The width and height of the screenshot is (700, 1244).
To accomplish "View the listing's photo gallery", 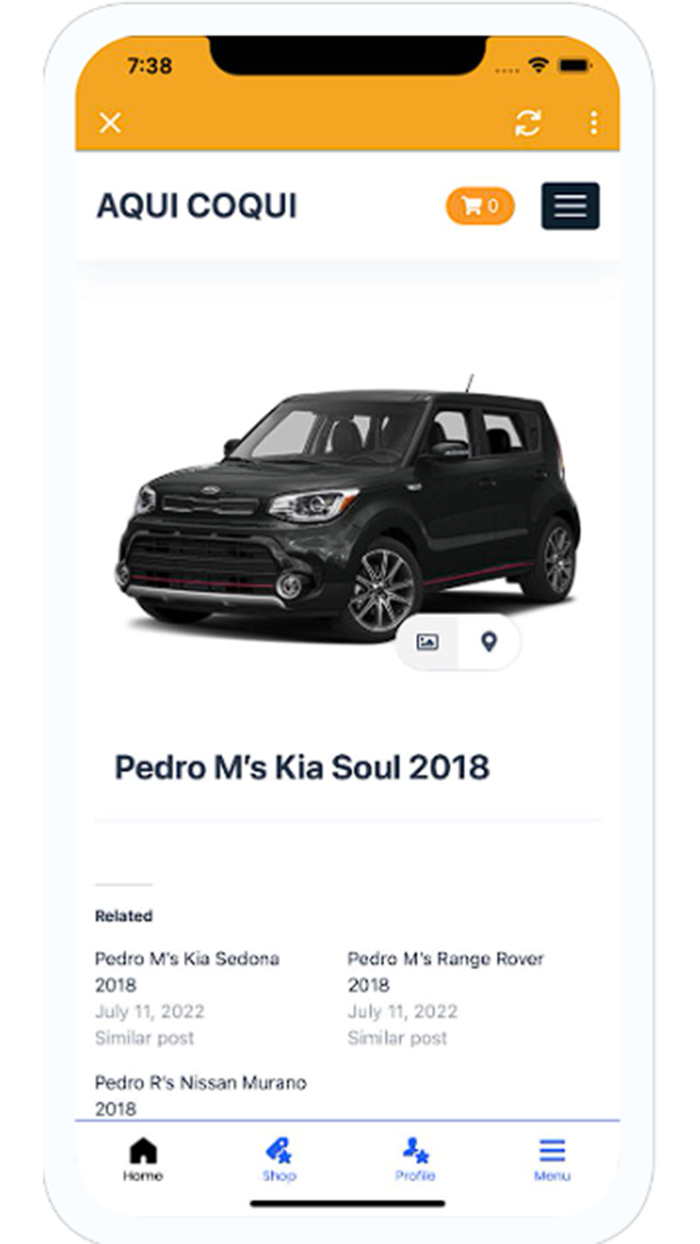I will (428, 643).
